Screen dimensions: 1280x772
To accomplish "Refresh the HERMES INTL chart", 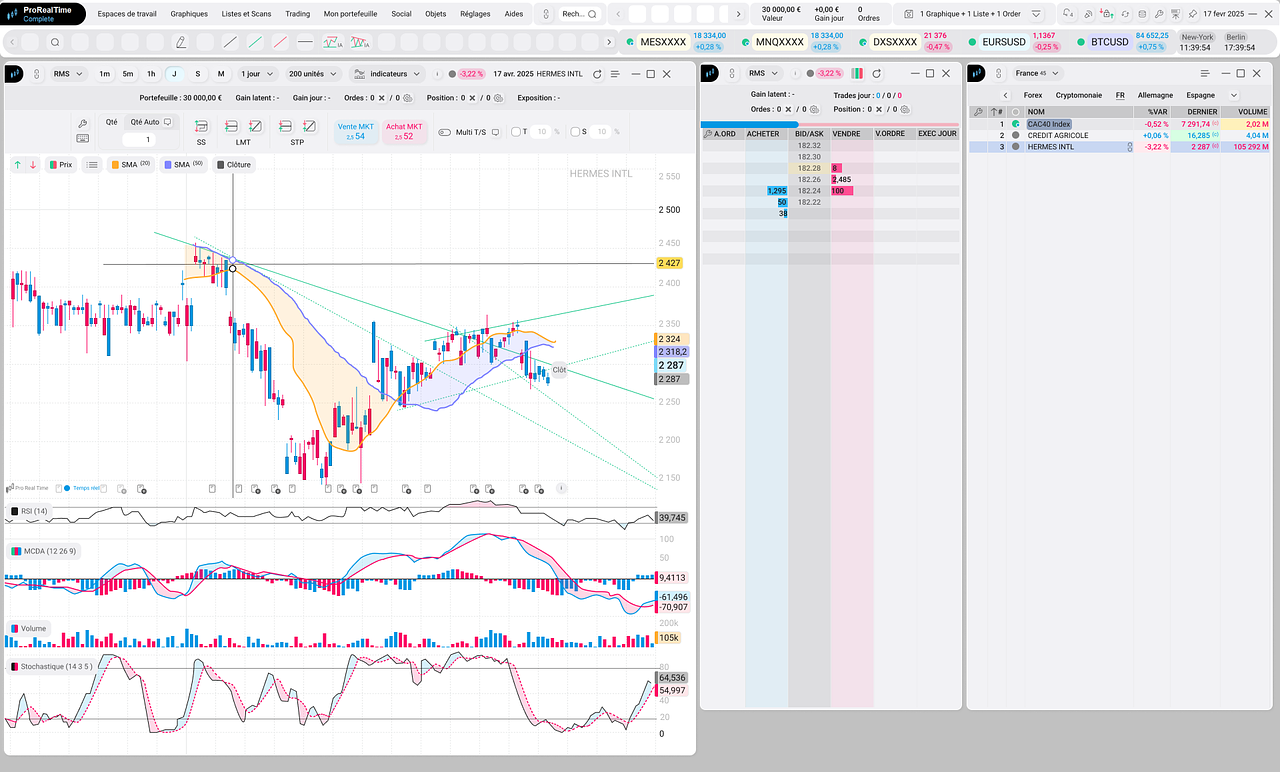I will [x=597, y=74].
